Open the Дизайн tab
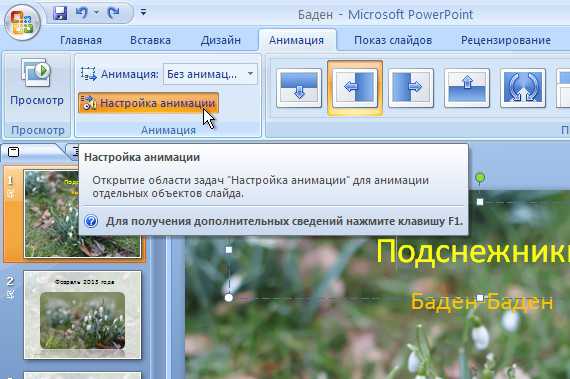The image size is (570, 379). (221, 40)
